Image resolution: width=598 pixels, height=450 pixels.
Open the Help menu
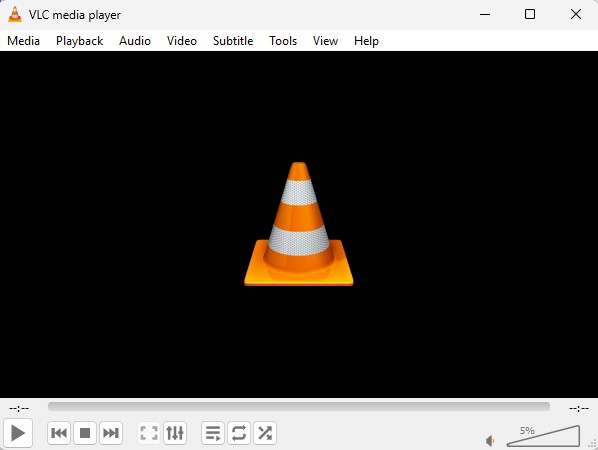pos(366,41)
